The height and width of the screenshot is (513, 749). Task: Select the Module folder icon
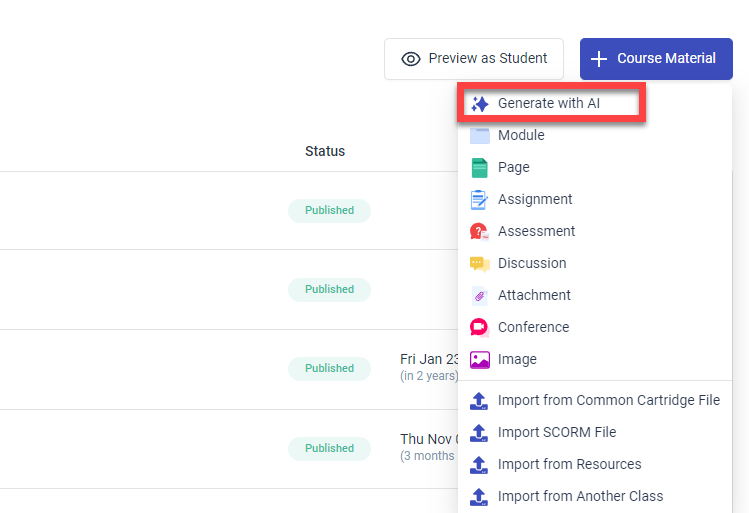480,136
